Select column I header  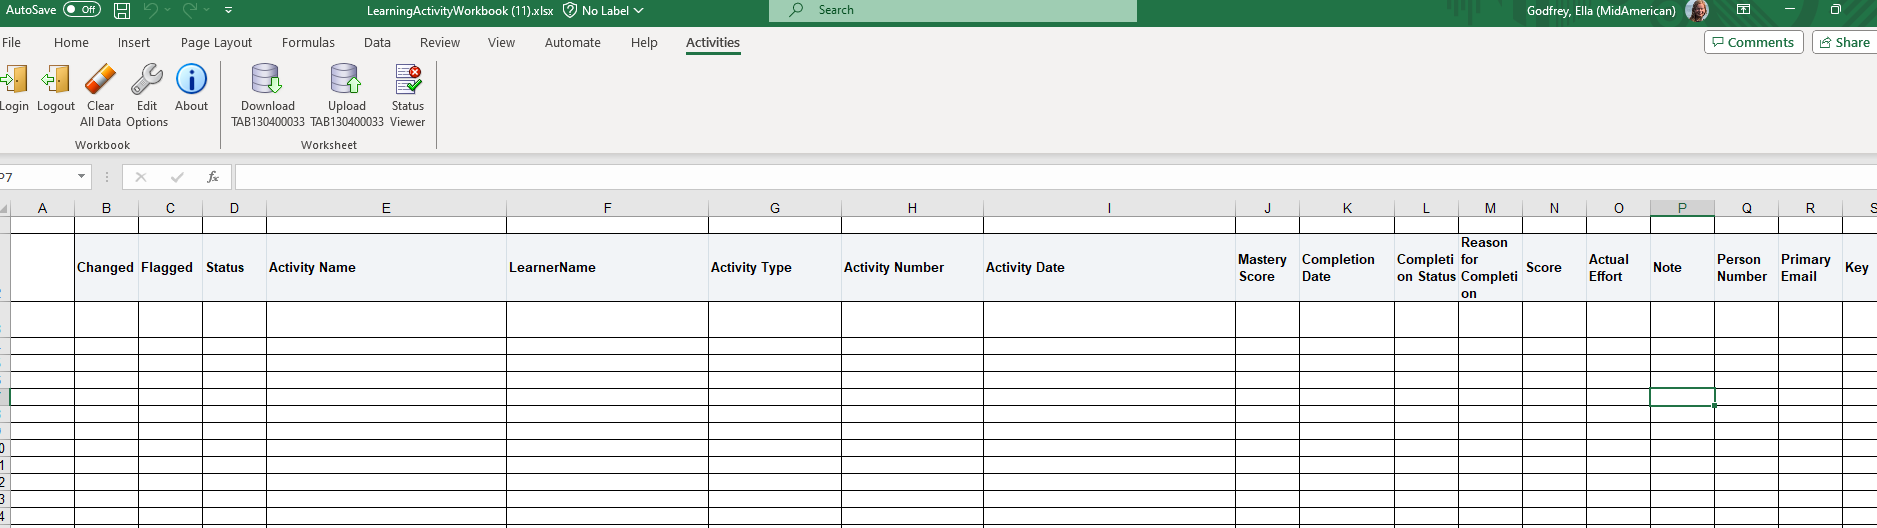tap(1109, 208)
